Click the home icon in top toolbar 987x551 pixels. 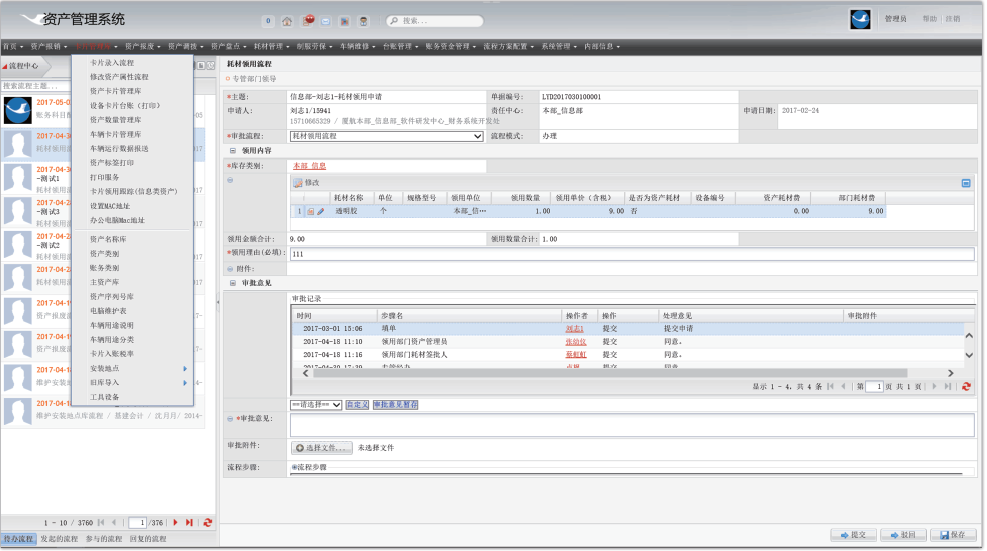click(287, 21)
